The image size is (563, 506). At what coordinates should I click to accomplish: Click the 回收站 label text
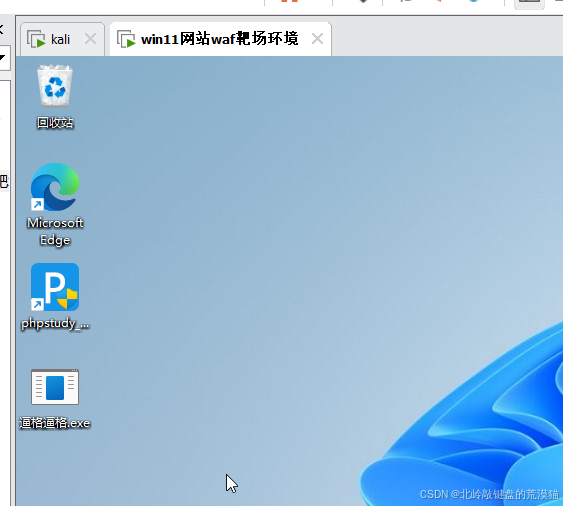tap(55, 123)
